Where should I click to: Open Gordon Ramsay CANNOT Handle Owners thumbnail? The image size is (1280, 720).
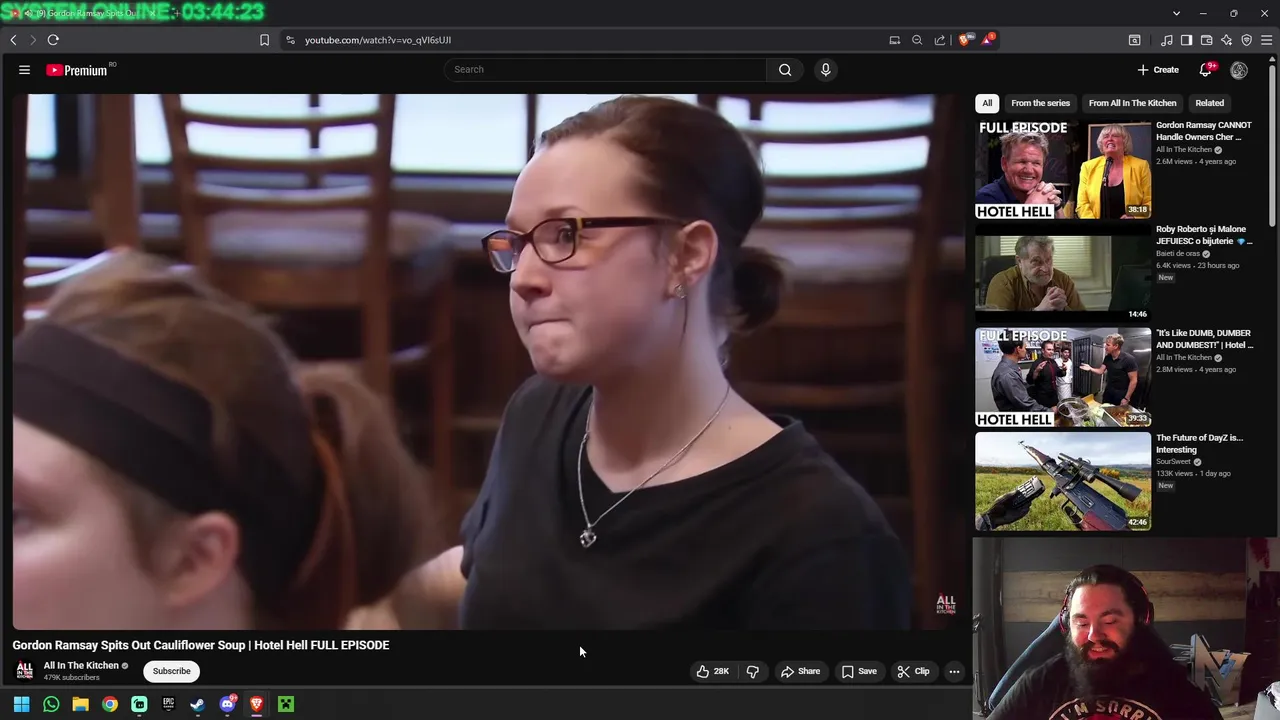click(x=1063, y=170)
